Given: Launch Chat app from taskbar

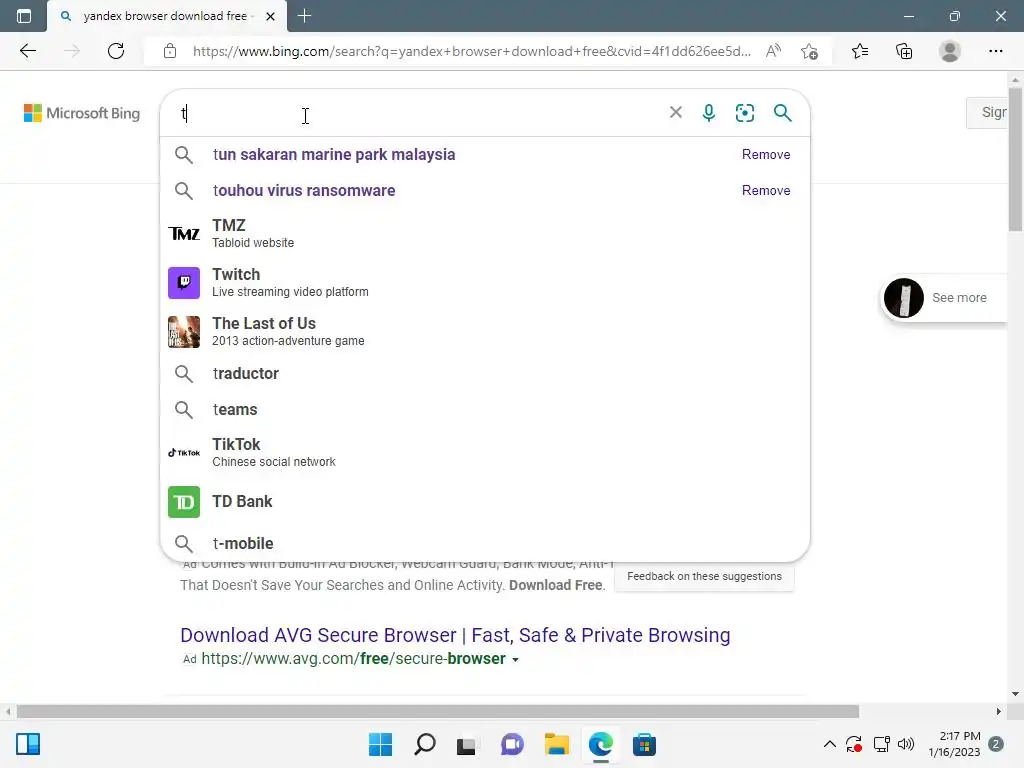Looking at the screenshot, I should tap(512, 744).
